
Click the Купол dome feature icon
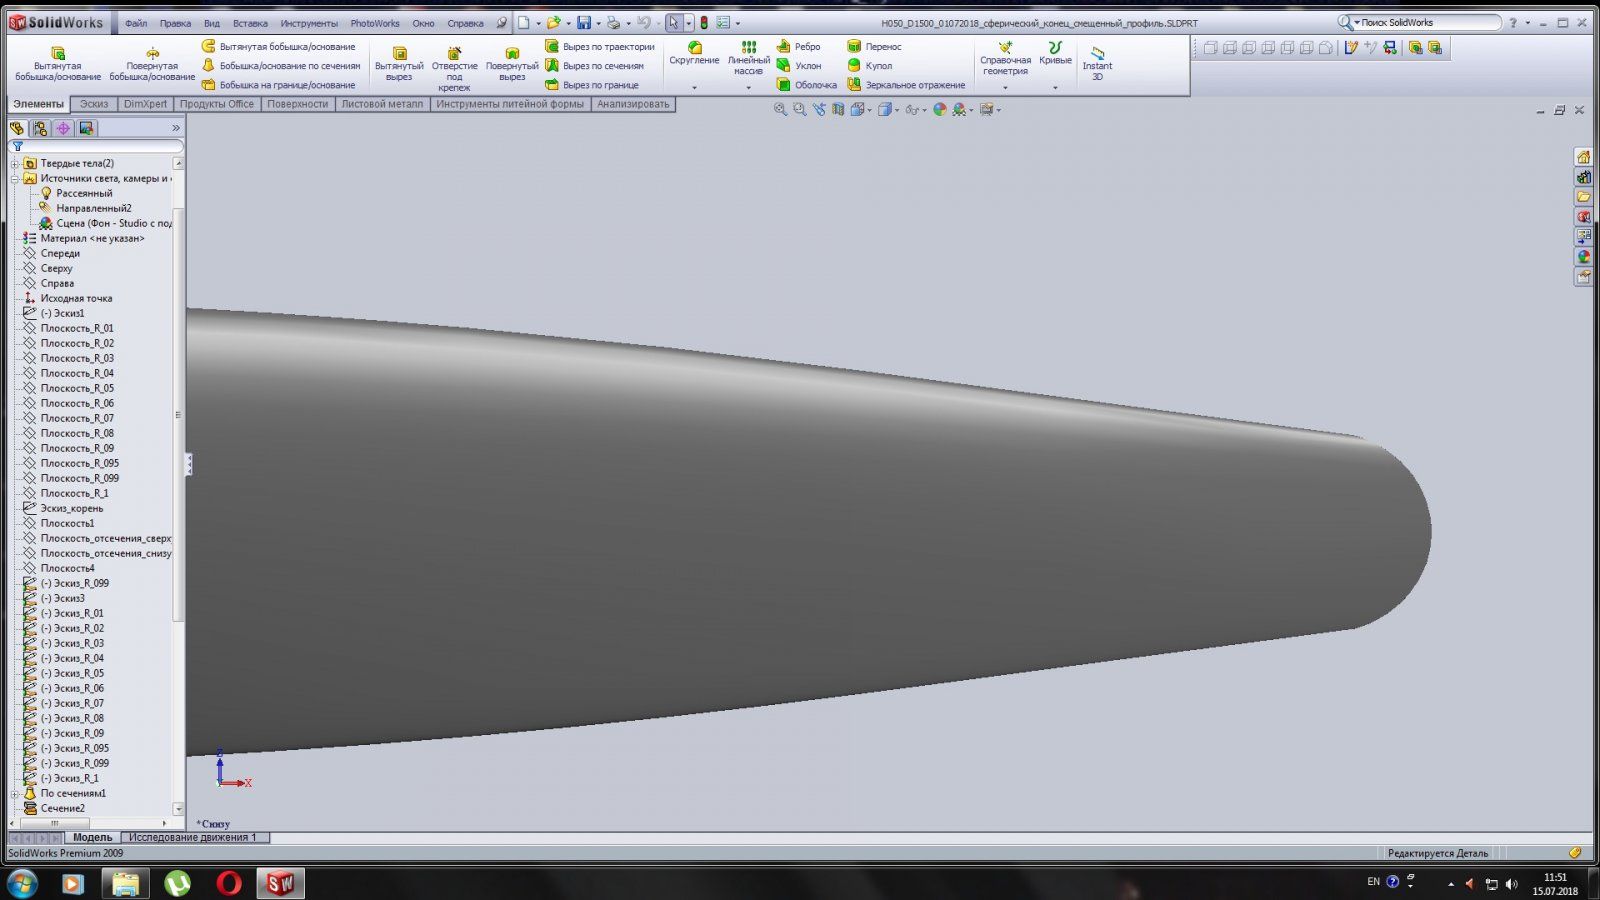tap(869, 66)
